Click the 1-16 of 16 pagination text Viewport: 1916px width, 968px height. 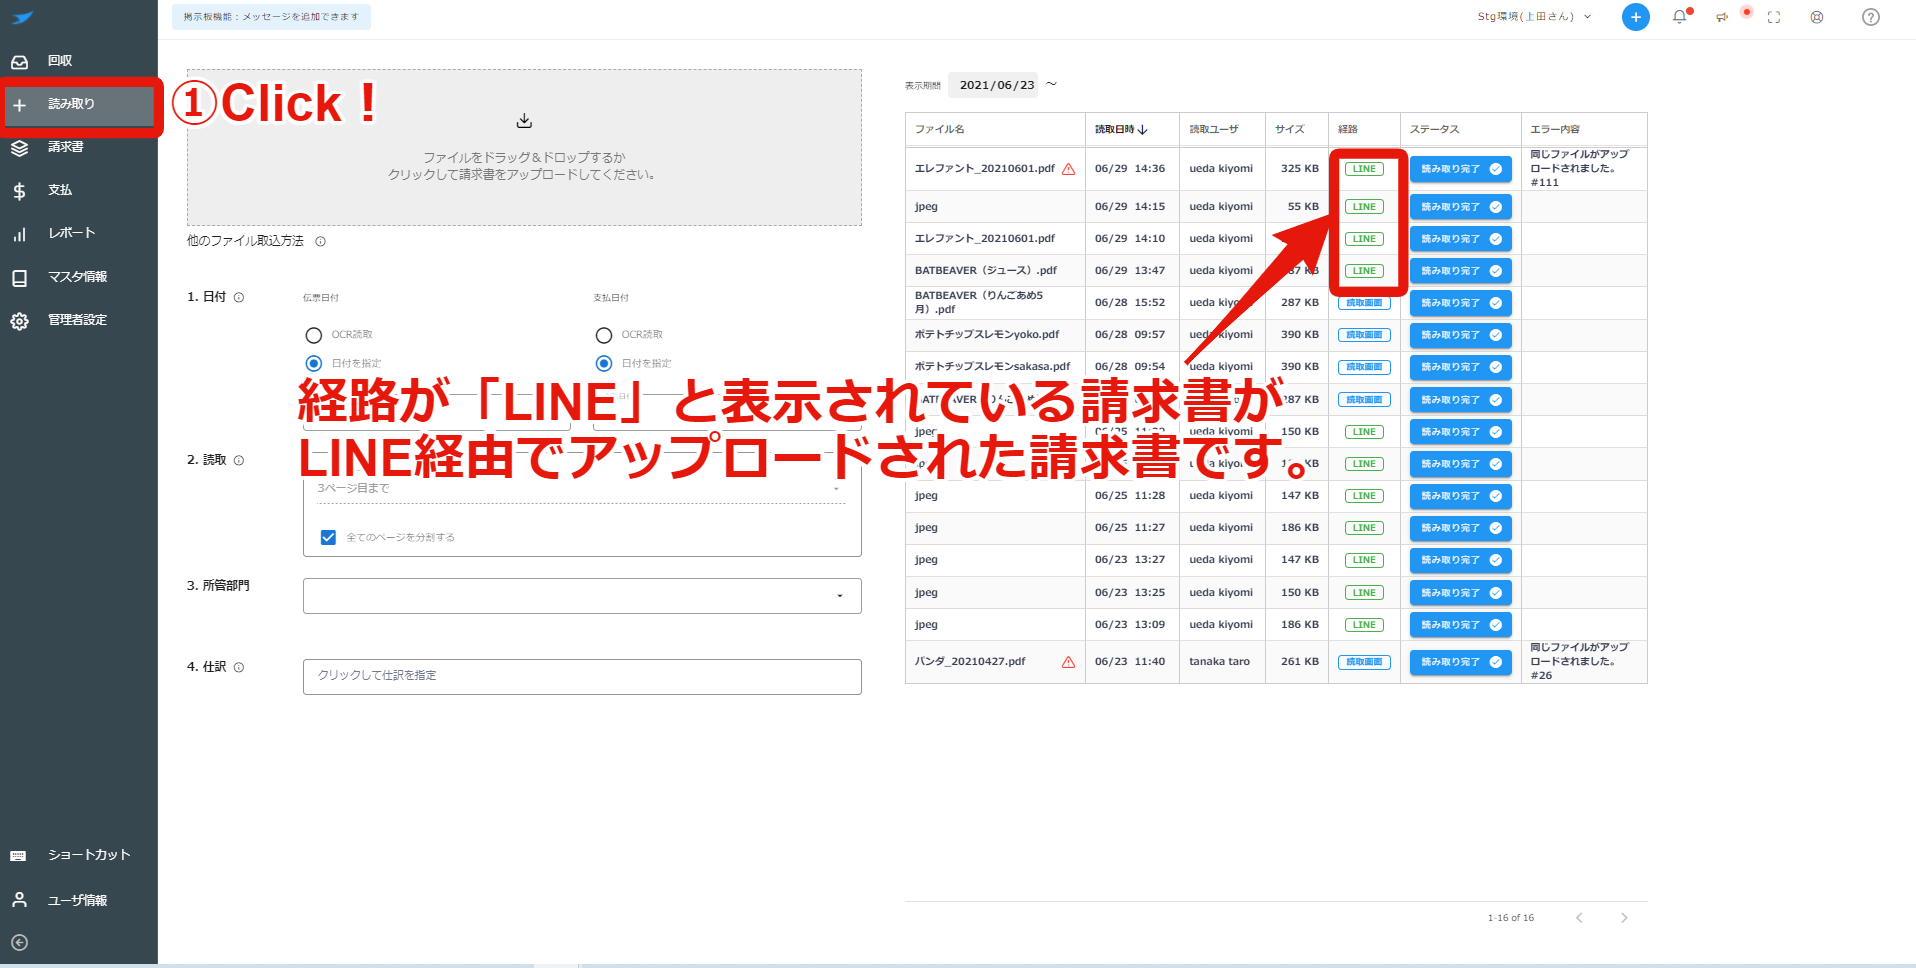(x=1510, y=918)
